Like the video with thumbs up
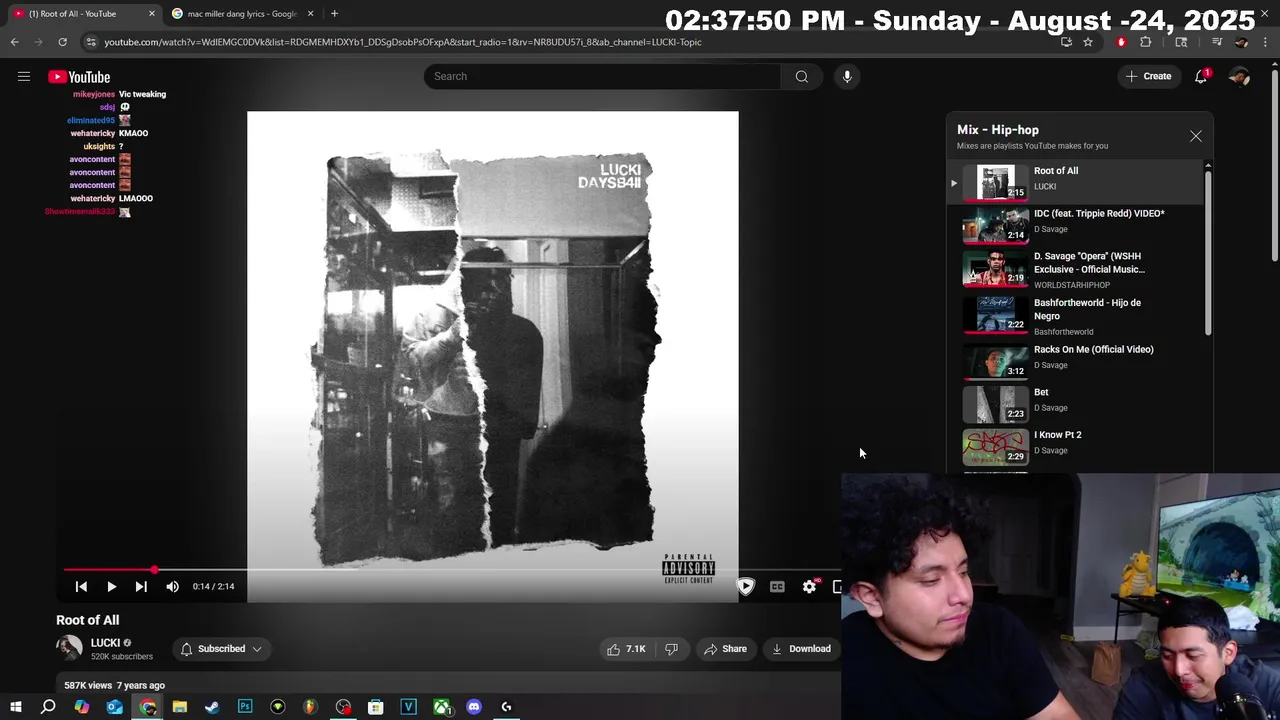The height and width of the screenshot is (720, 1280). (626, 649)
